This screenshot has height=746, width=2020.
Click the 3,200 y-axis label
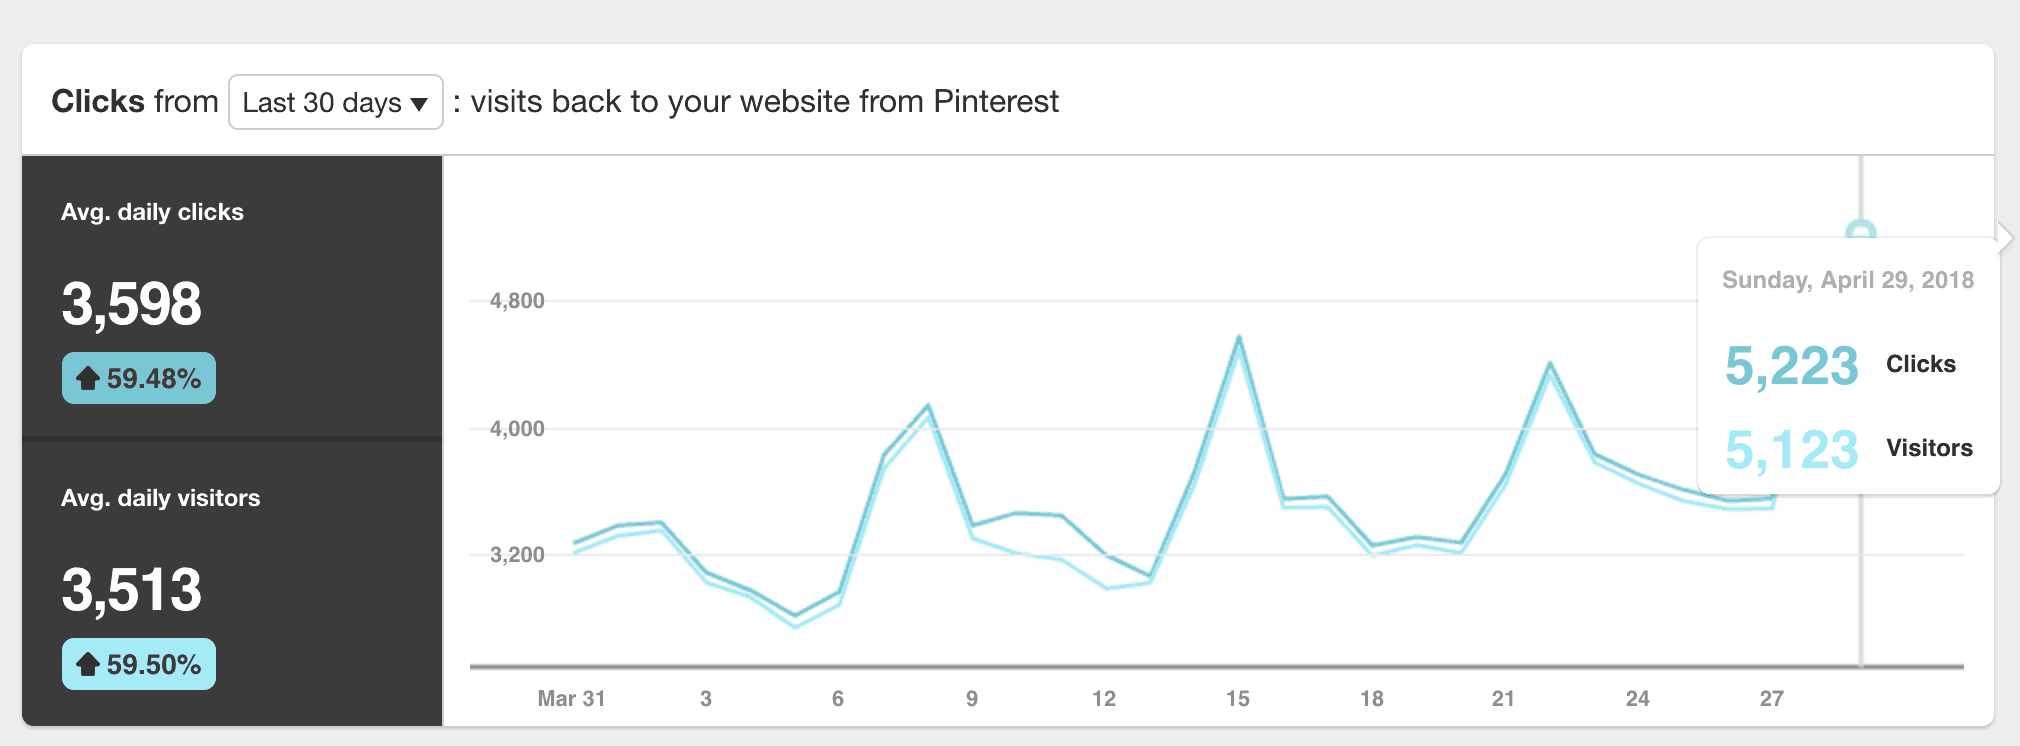click(517, 555)
